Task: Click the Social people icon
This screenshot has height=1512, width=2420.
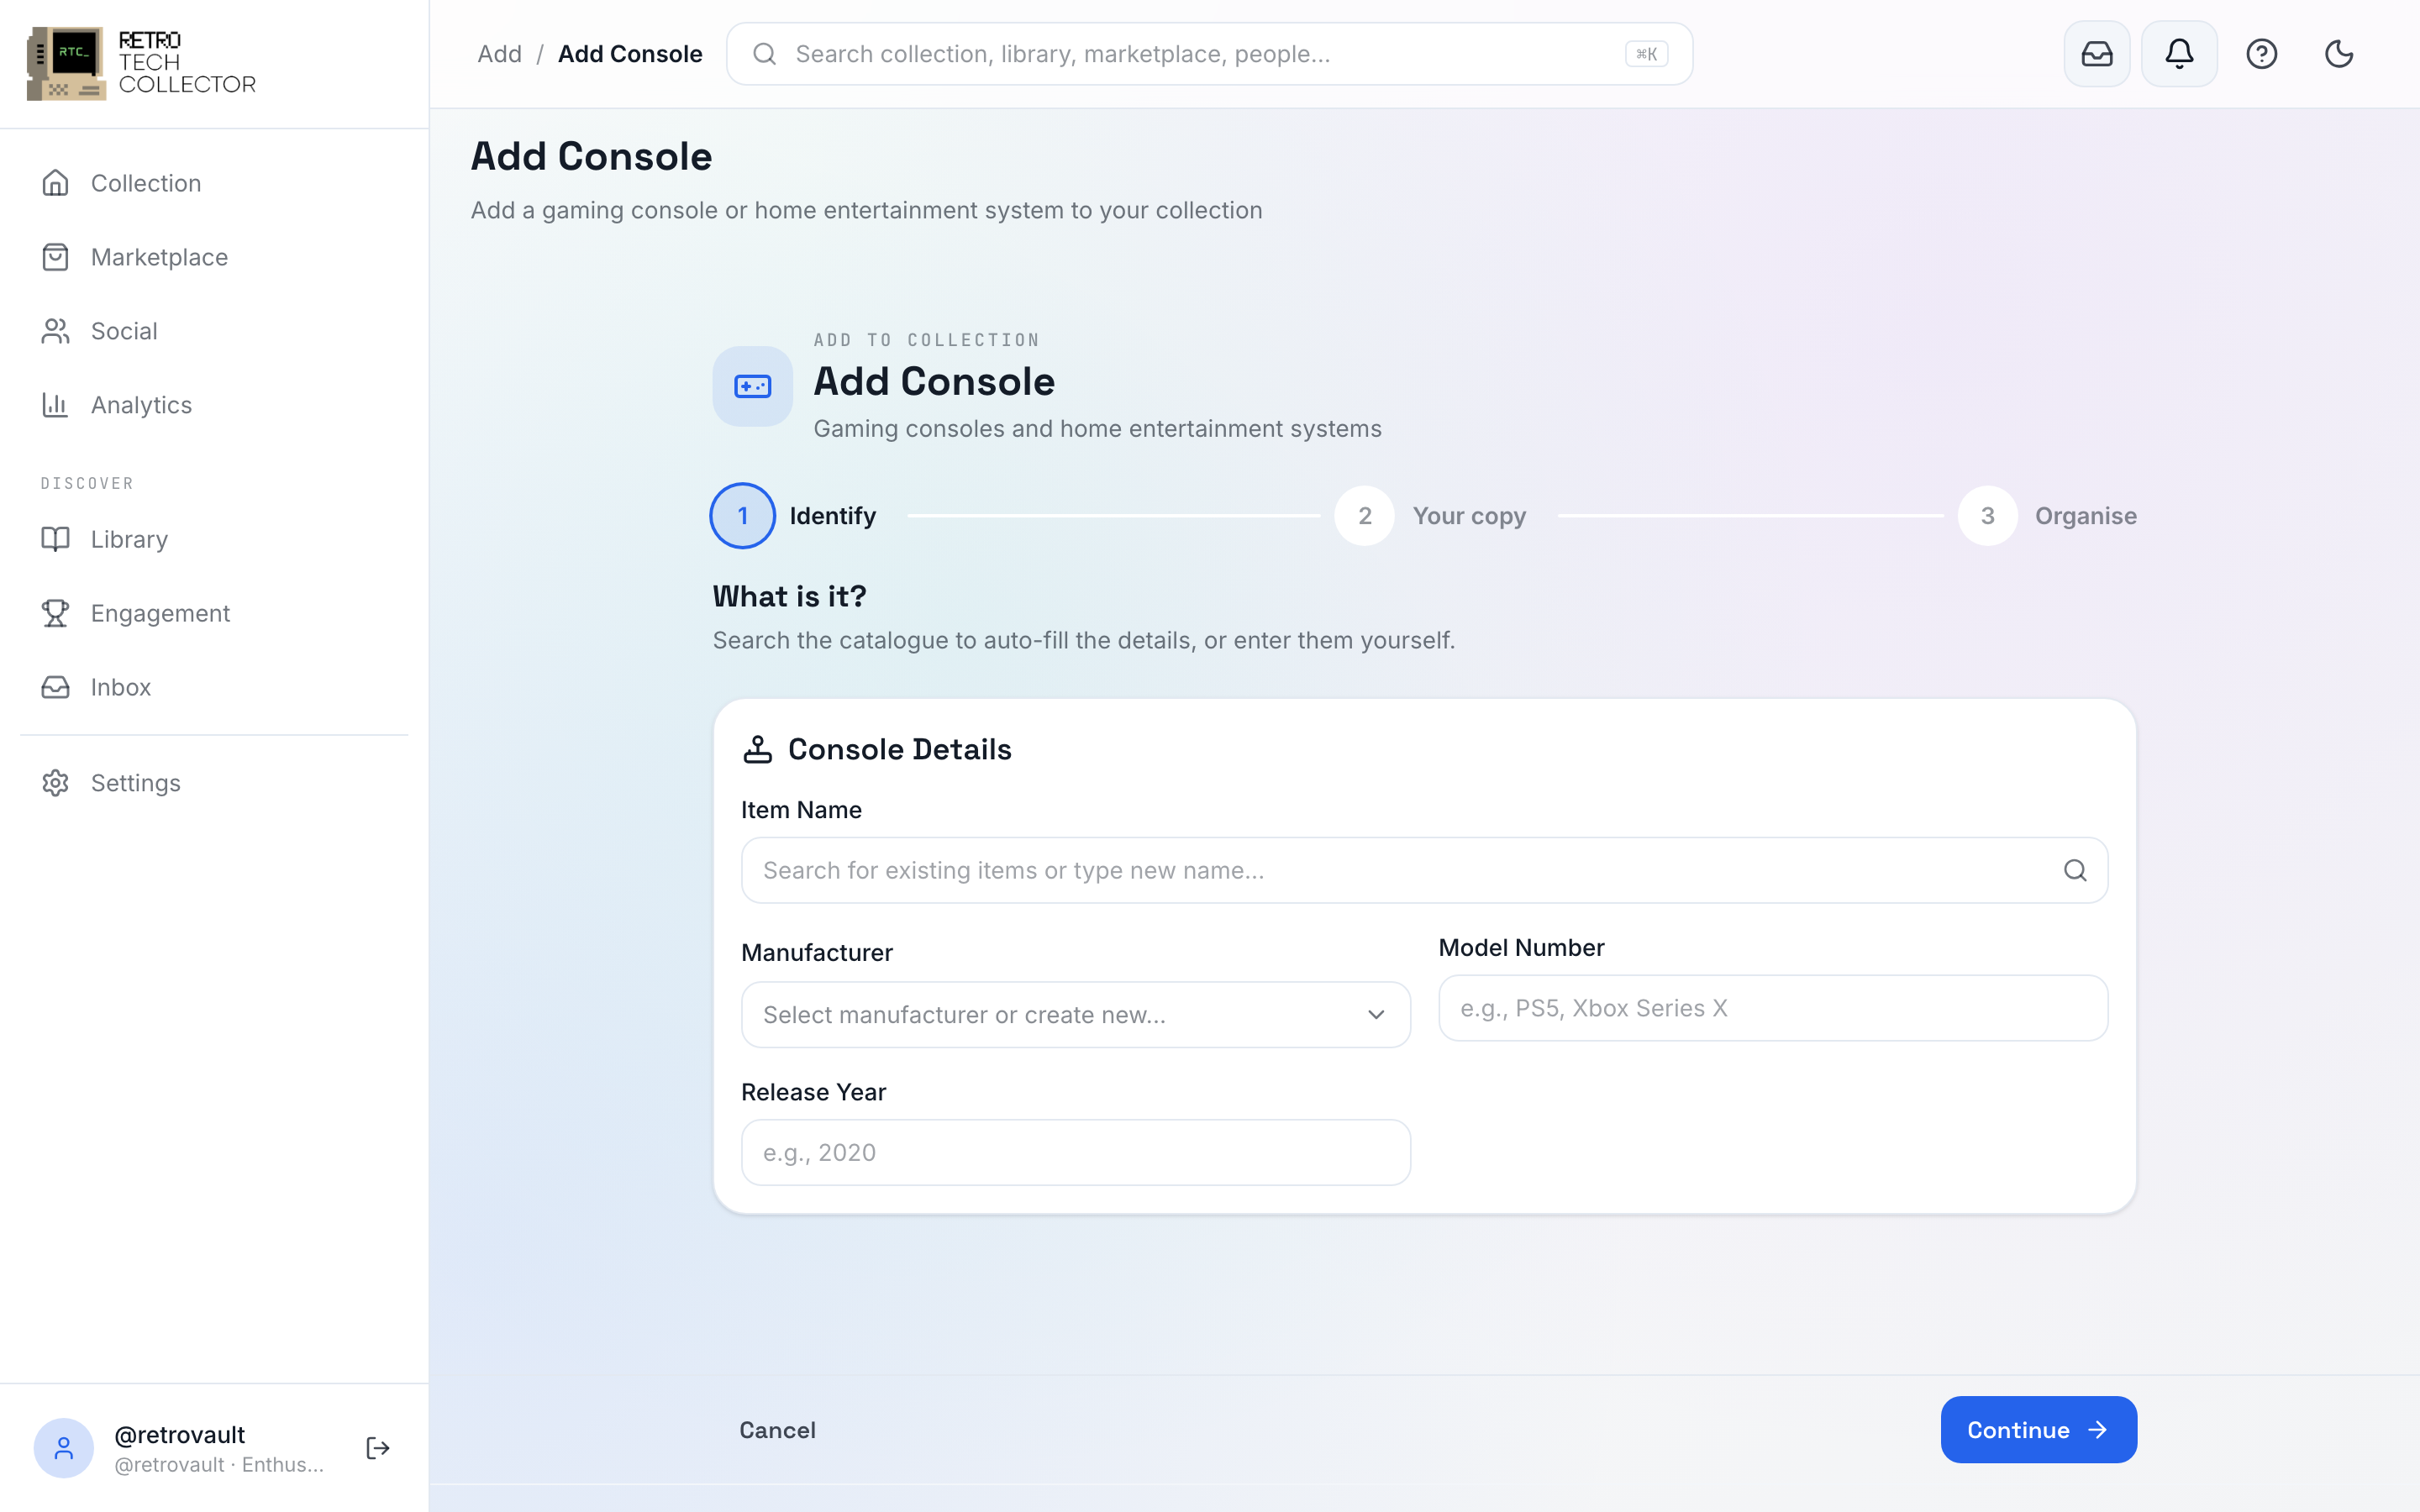Action: [x=55, y=331]
